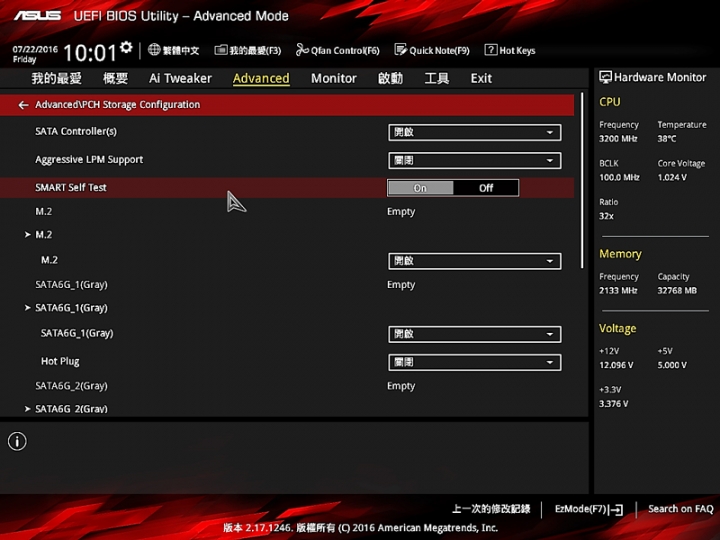Click the Search on FAQ link
720x540 pixels.
click(x=681, y=509)
